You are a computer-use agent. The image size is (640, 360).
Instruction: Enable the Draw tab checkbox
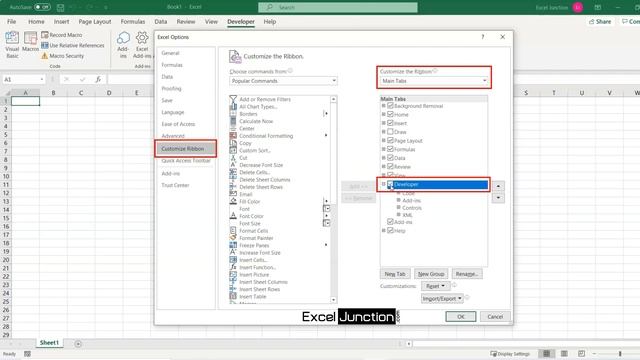pyautogui.click(x=390, y=131)
